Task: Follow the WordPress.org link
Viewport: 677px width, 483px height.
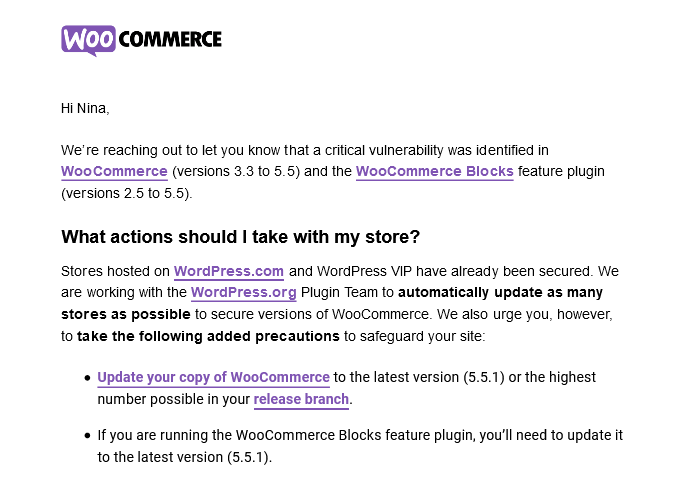Action: point(244,292)
